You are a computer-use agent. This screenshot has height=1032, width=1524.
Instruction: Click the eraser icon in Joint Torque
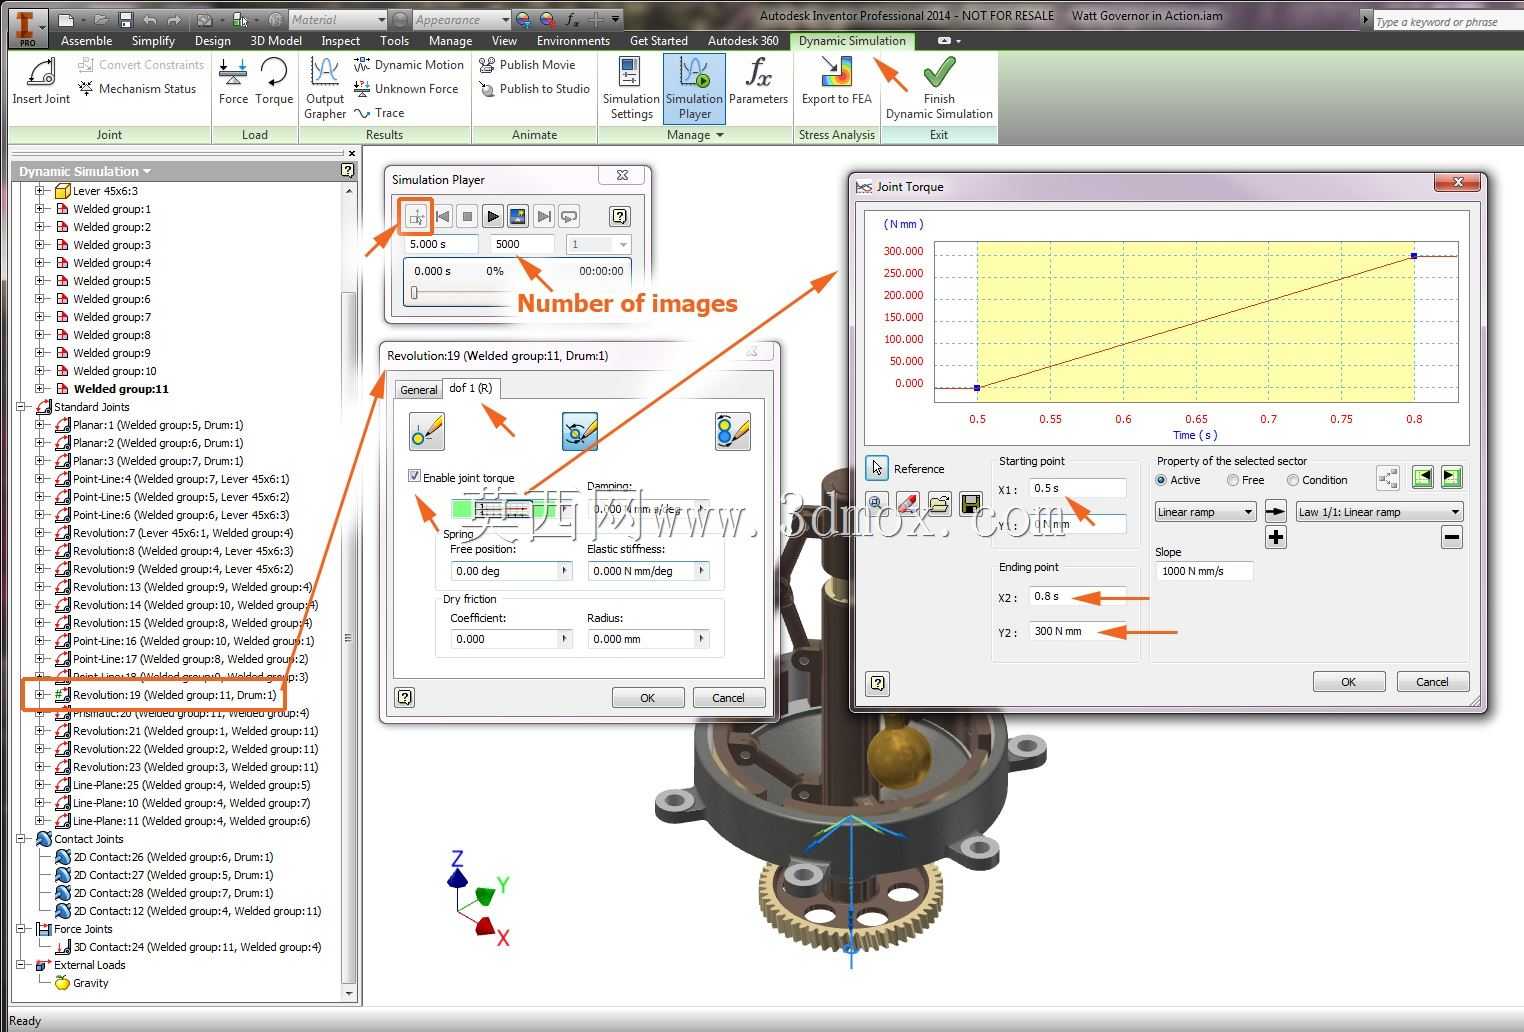coord(907,503)
